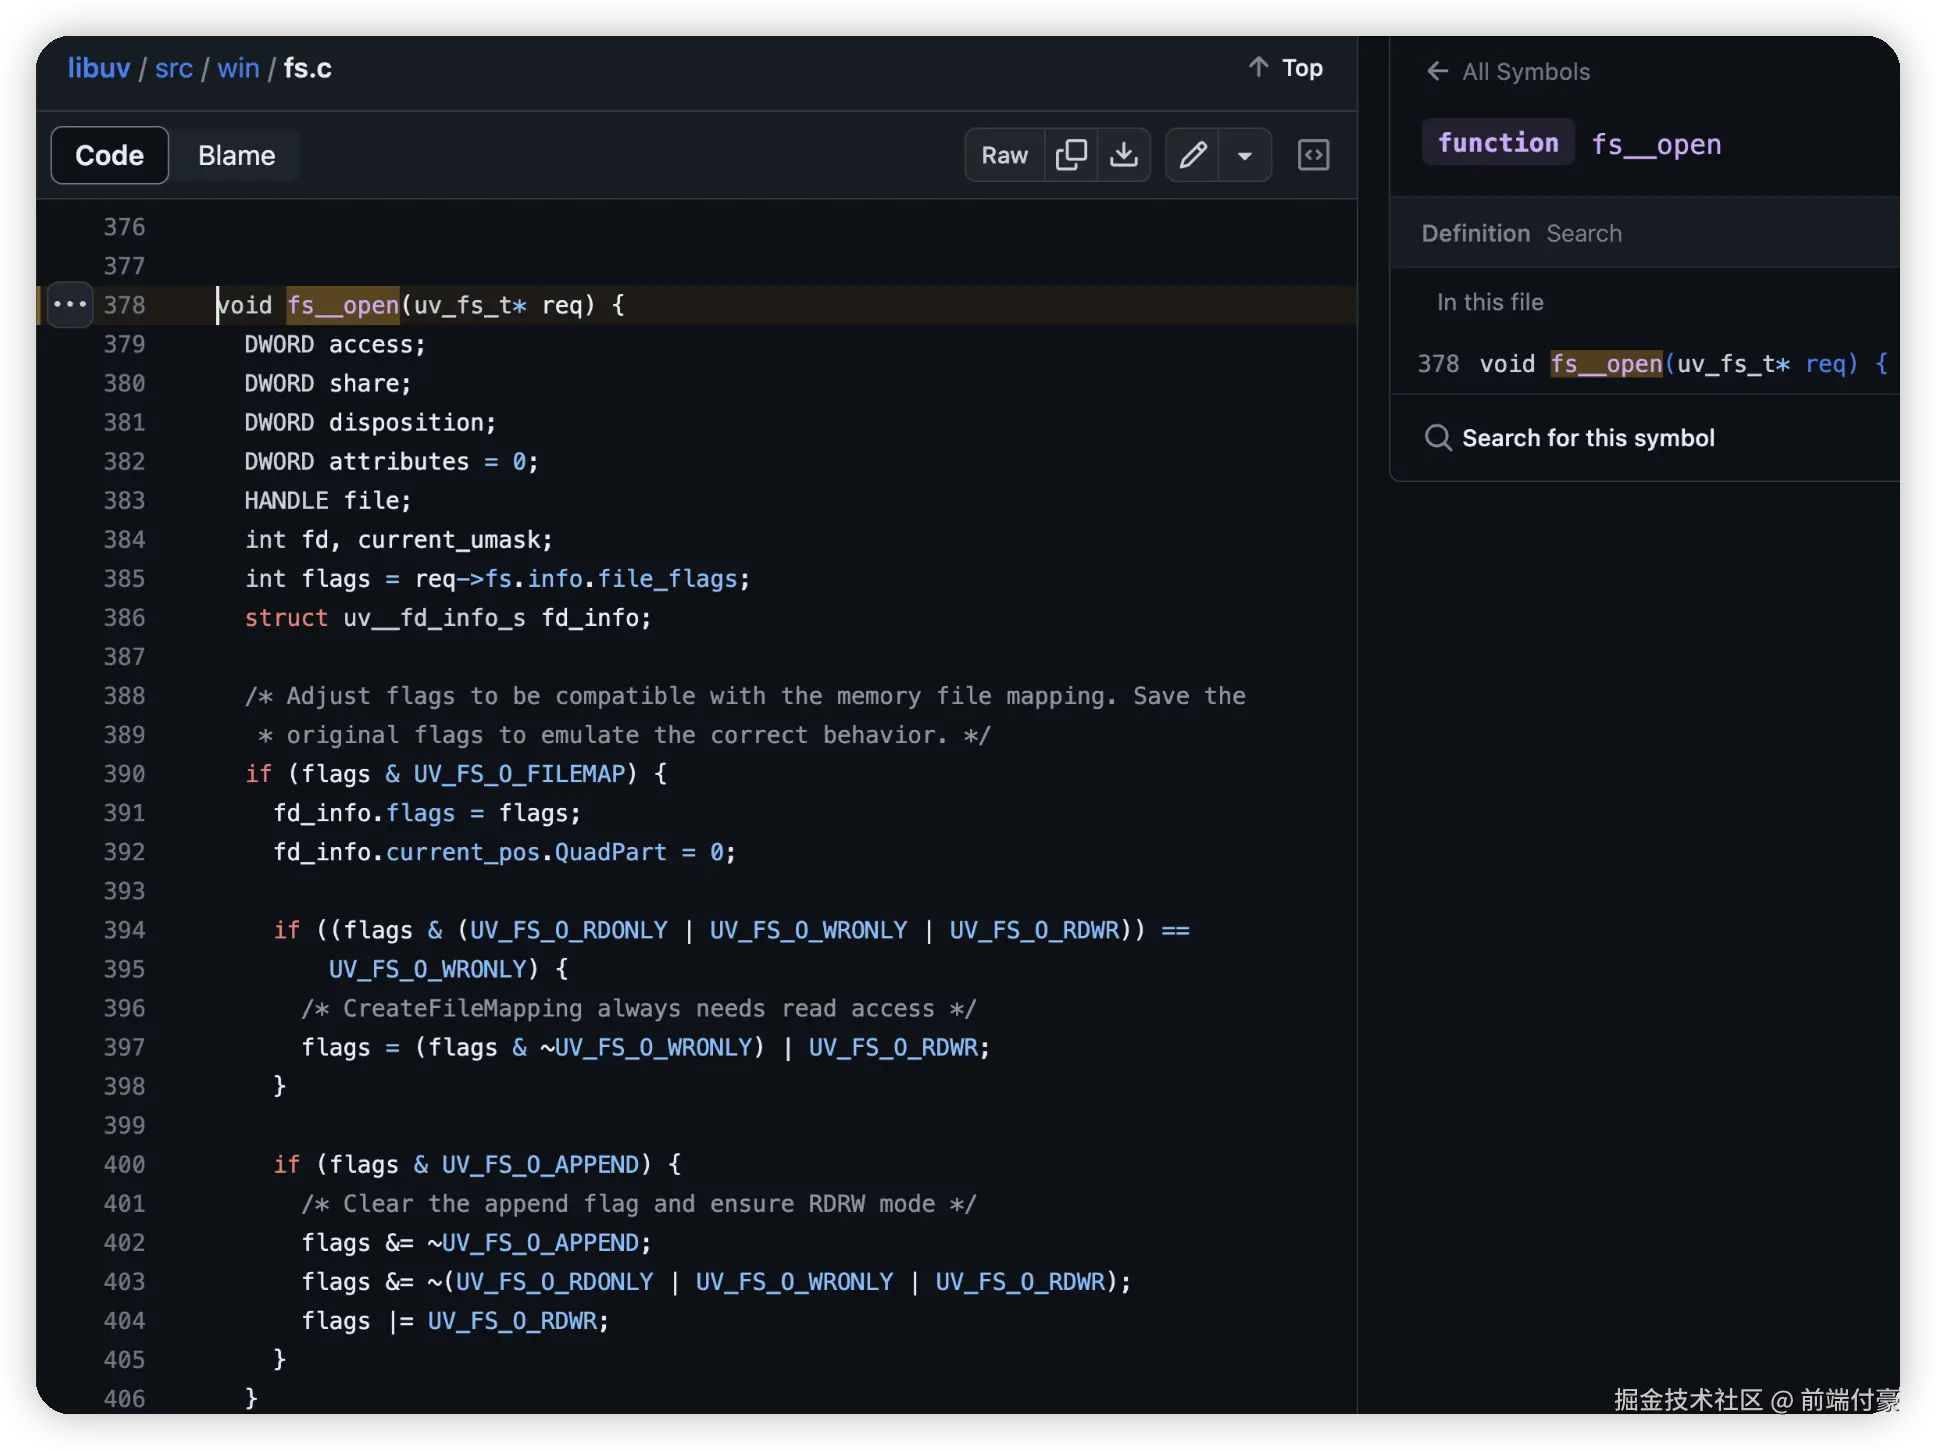Click the up-arrow icon next to Top
The height and width of the screenshot is (1450, 1936).
point(1258,67)
